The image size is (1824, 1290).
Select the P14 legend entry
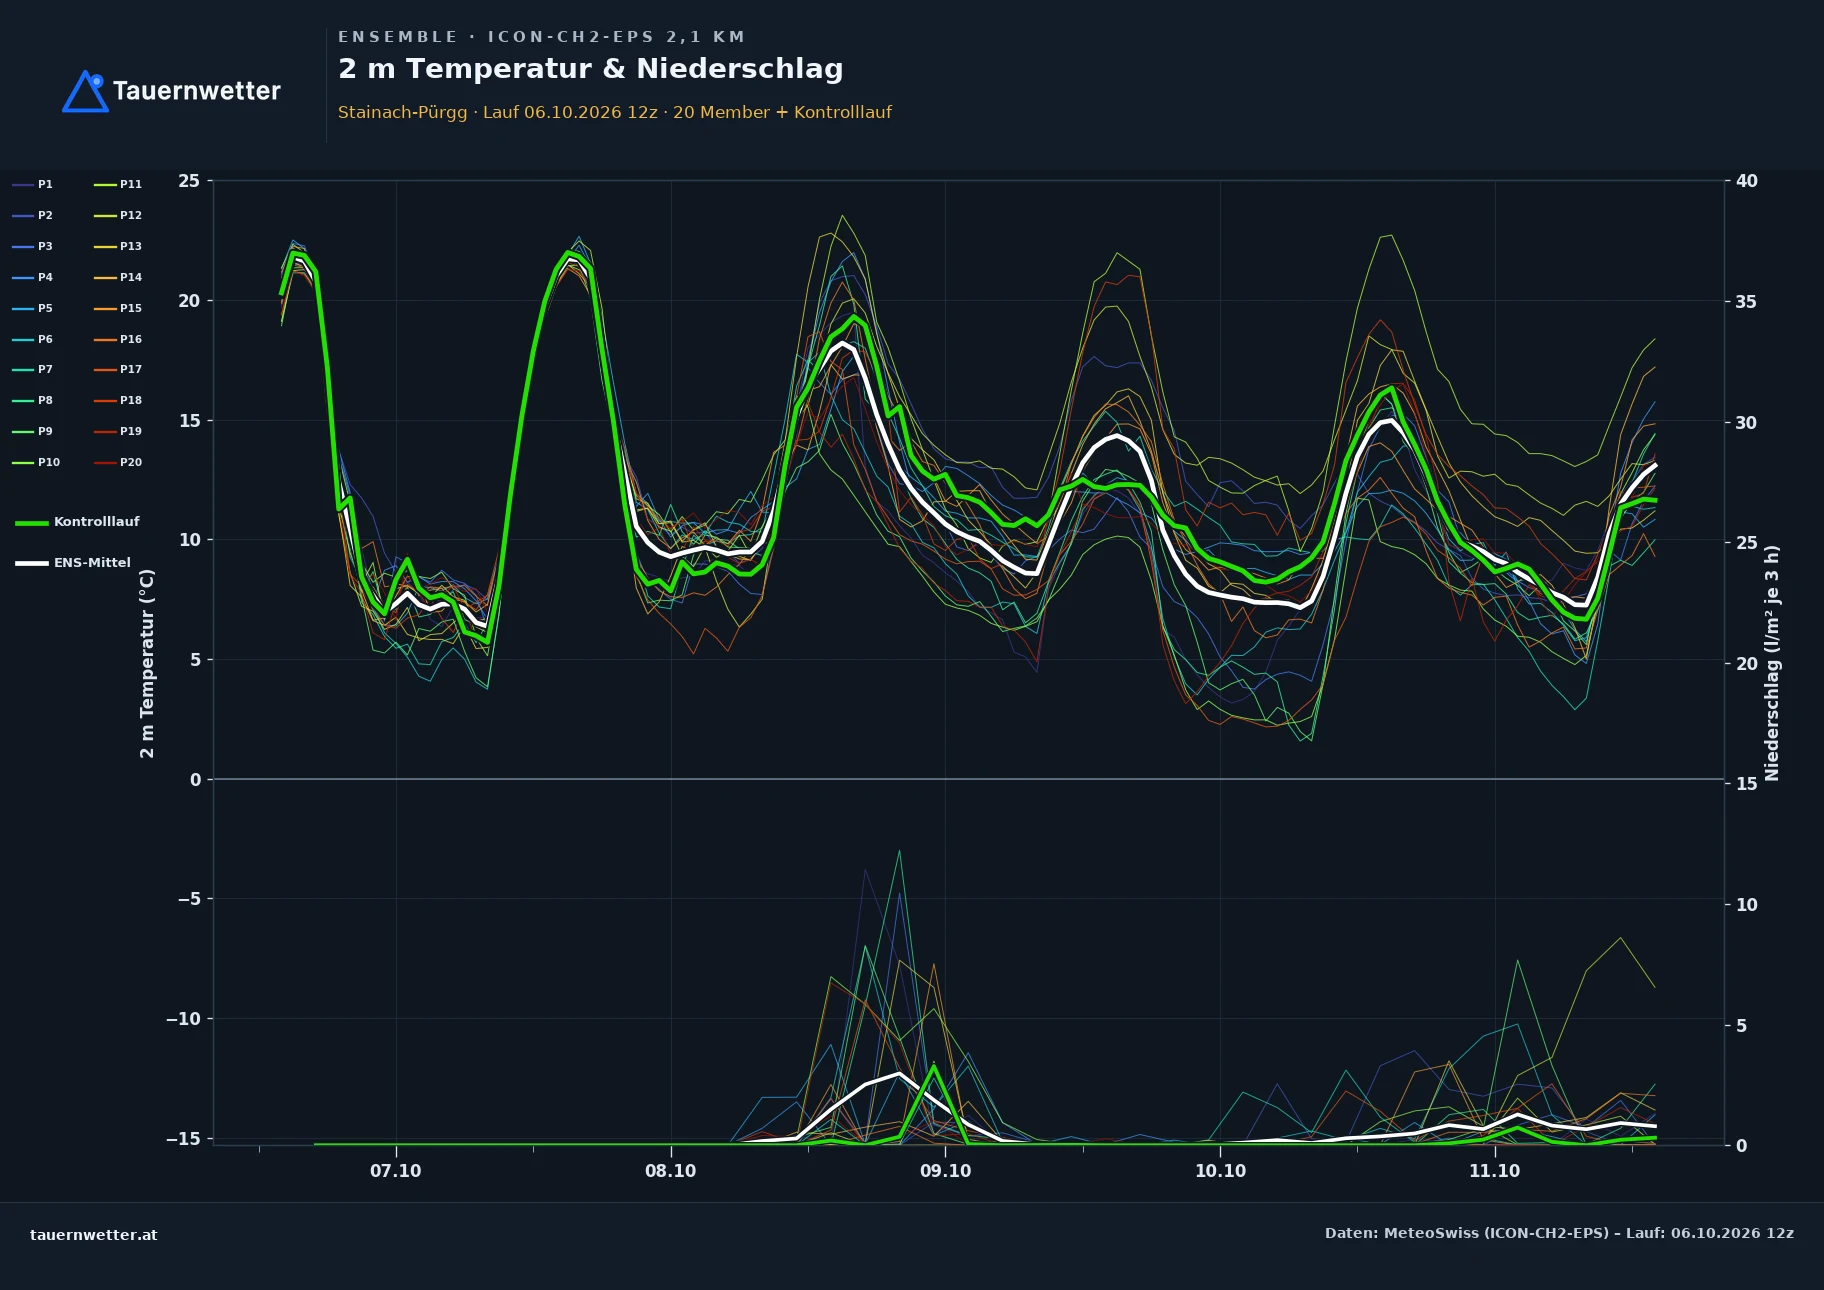(118, 277)
